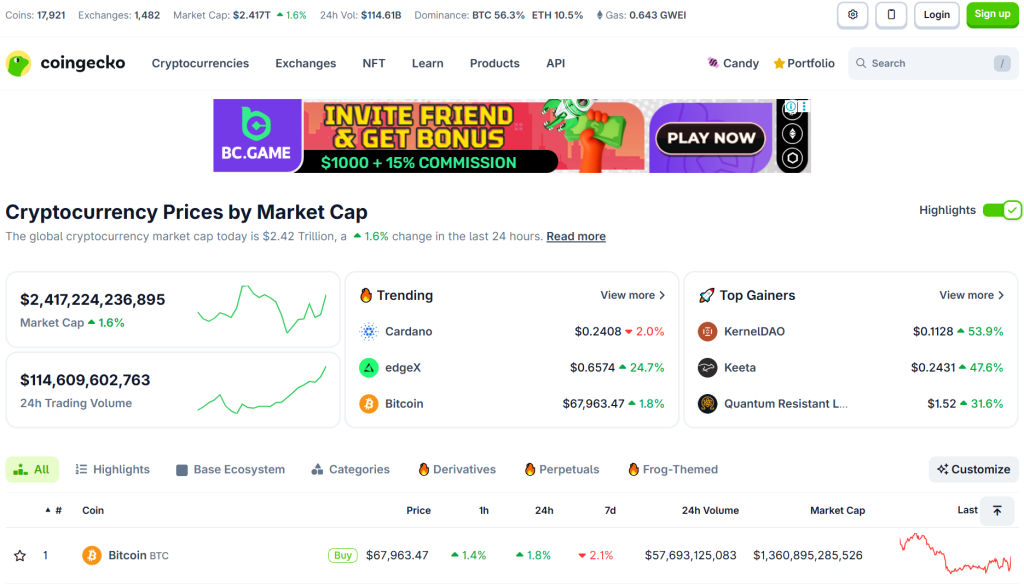
Task: Click the green Sign up button
Action: (992, 15)
